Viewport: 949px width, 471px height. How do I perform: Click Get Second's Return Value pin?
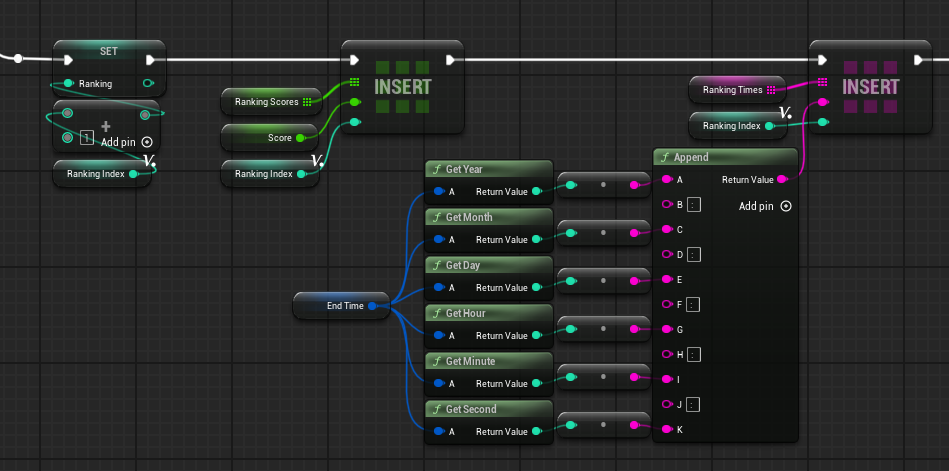[x=536, y=432]
